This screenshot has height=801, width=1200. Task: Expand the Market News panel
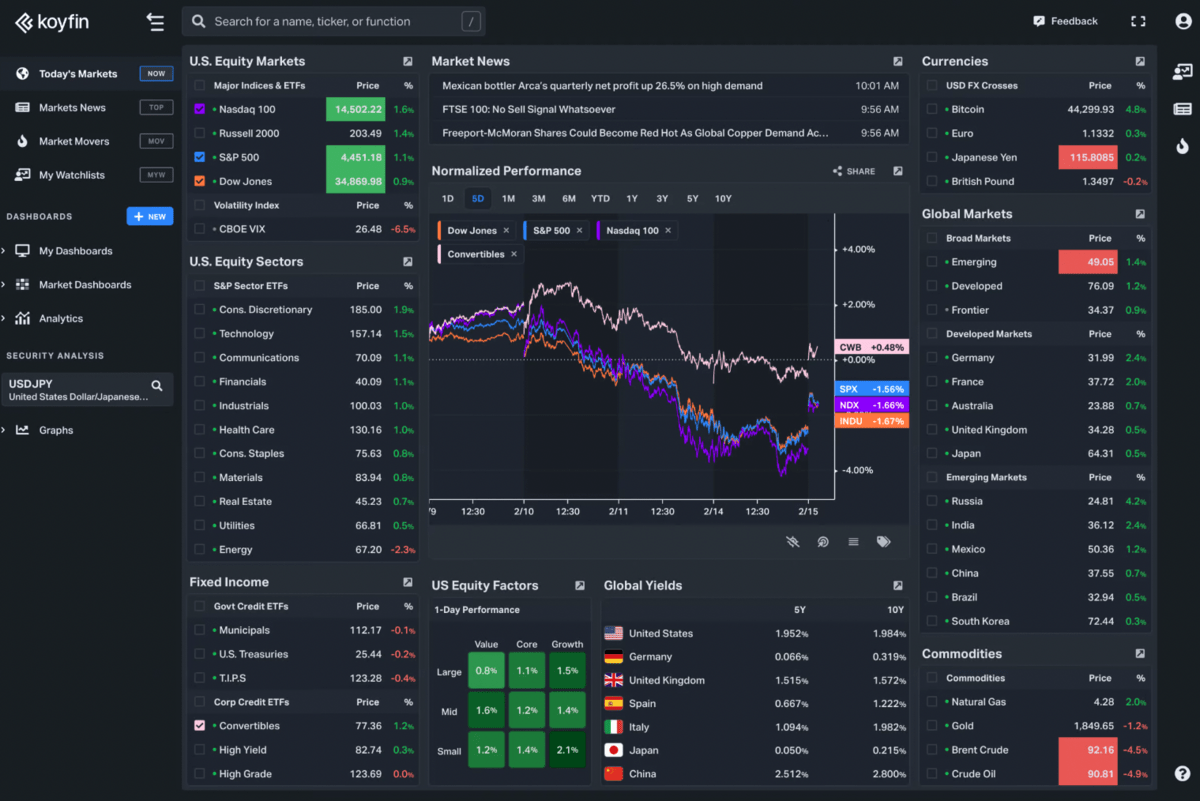[898, 62]
